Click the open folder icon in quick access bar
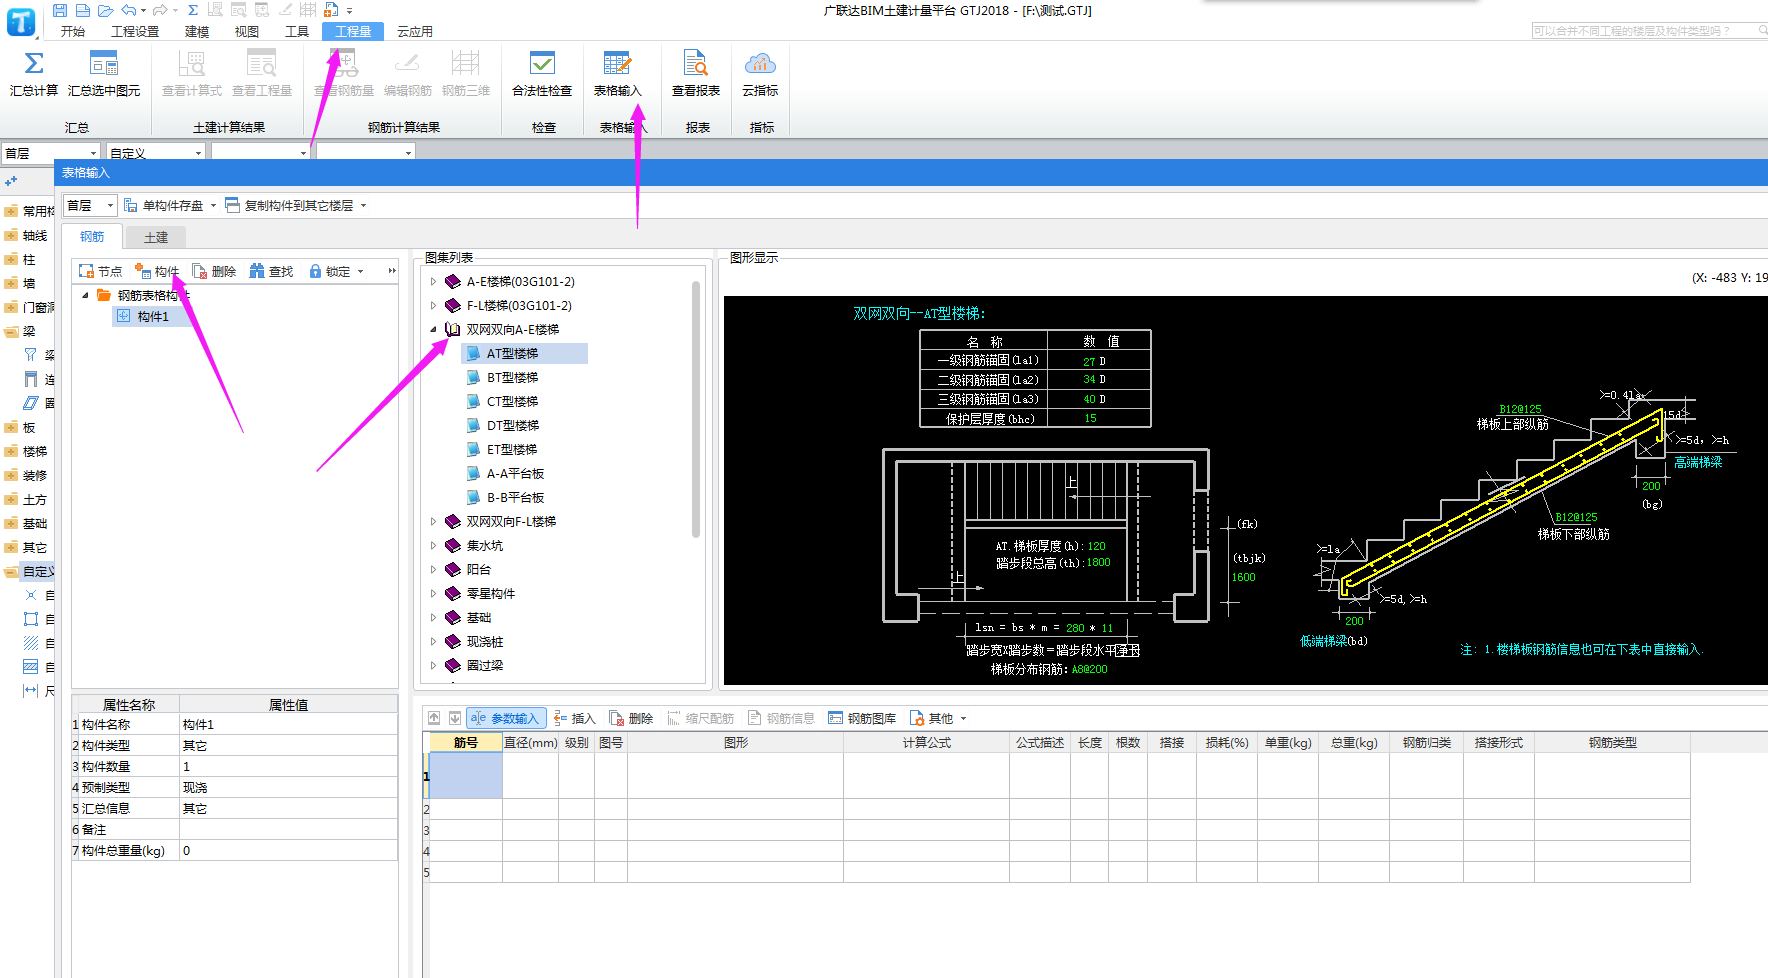The image size is (1768, 978). [105, 10]
